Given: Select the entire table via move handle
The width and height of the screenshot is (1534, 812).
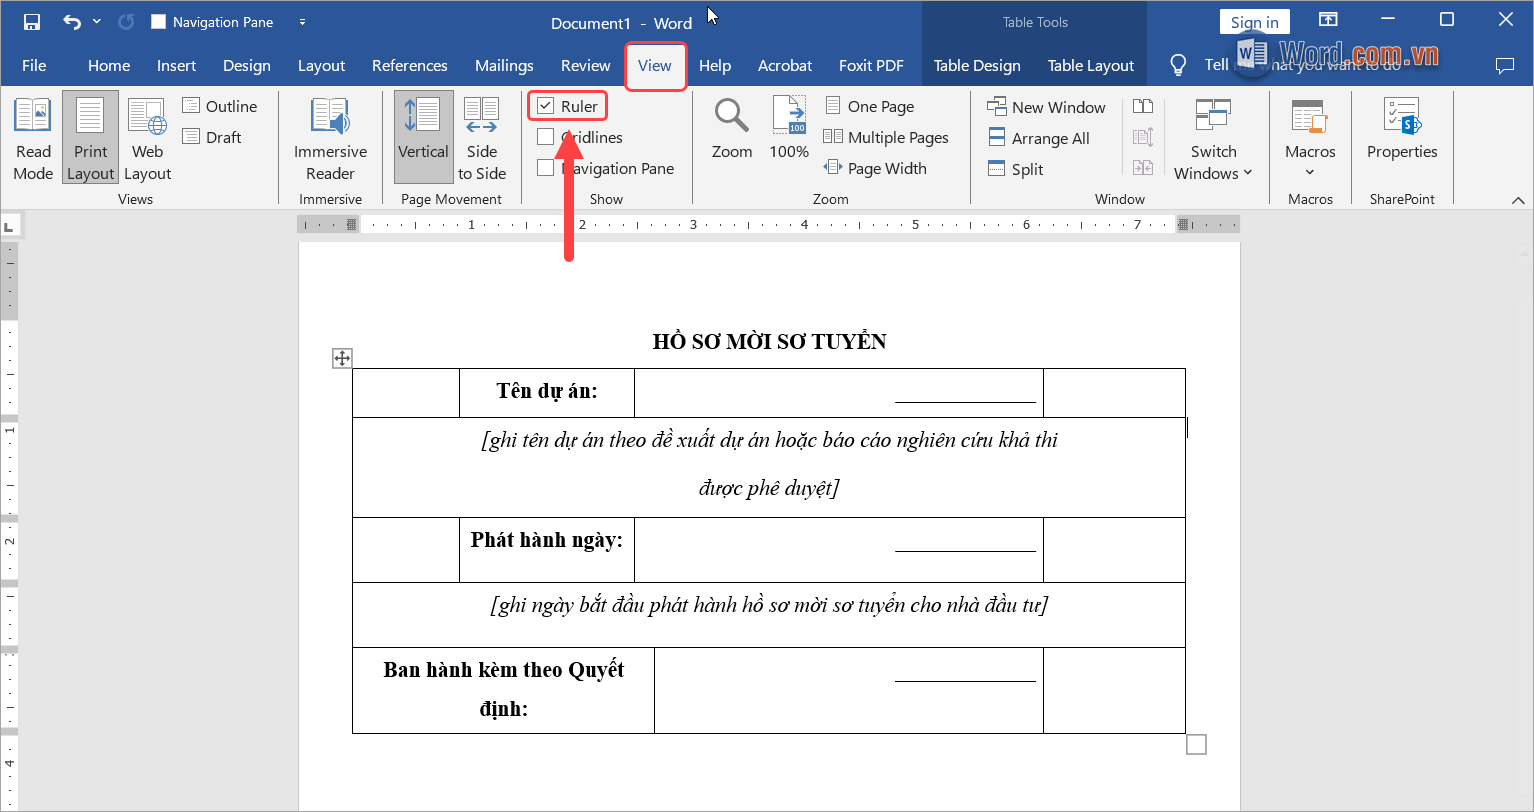Looking at the screenshot, I should pyautogui.click(x=341, y=357).
